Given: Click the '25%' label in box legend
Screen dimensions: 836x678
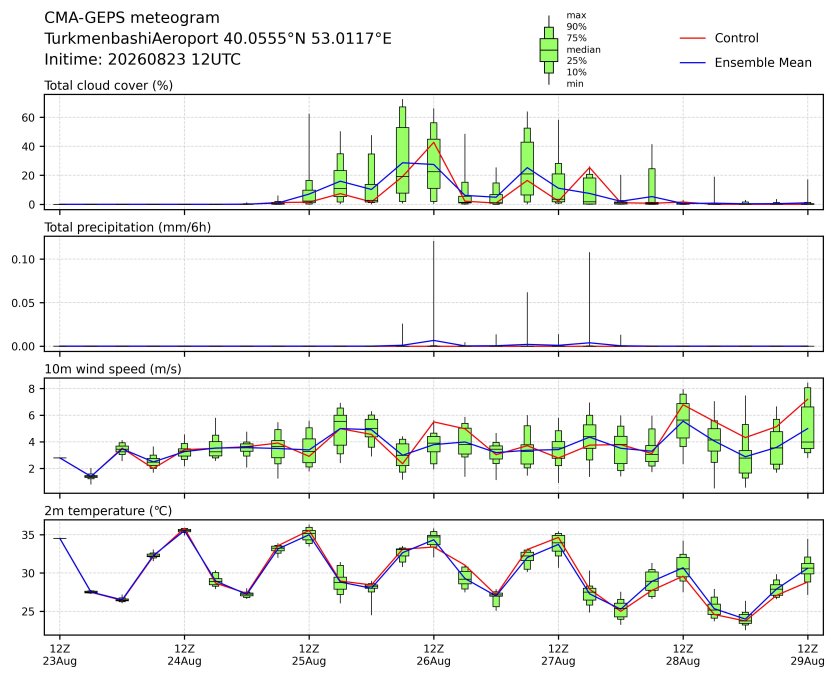Looking at the screenshot, I should (576, 61).
